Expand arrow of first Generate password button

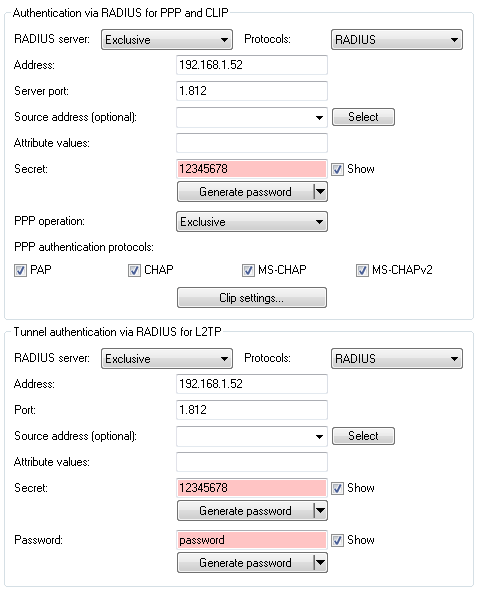[320, 192]
